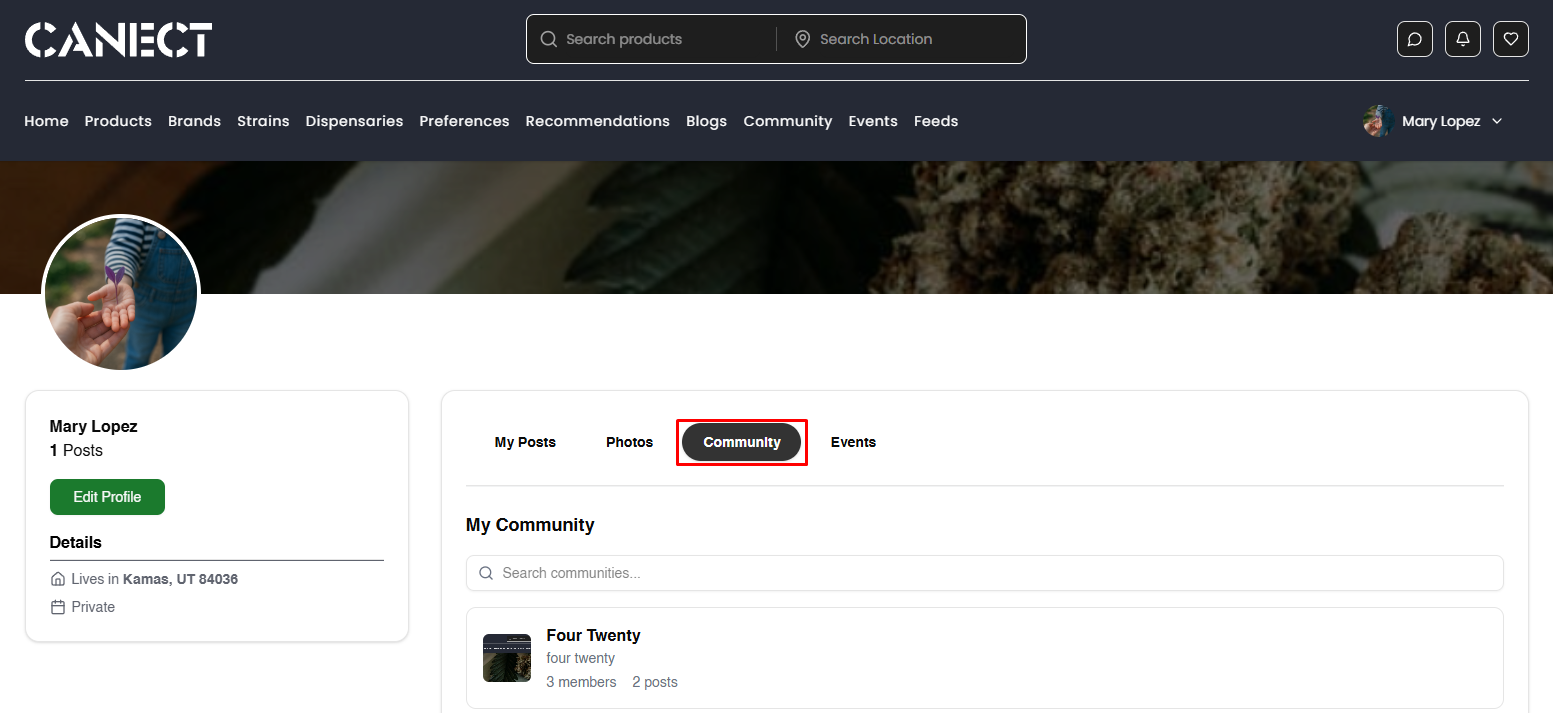The width and height of the screenshot is (1553, 713).
Task: Switch to the Photos tab
Action: pyautogui.click(x=629, y=442)
